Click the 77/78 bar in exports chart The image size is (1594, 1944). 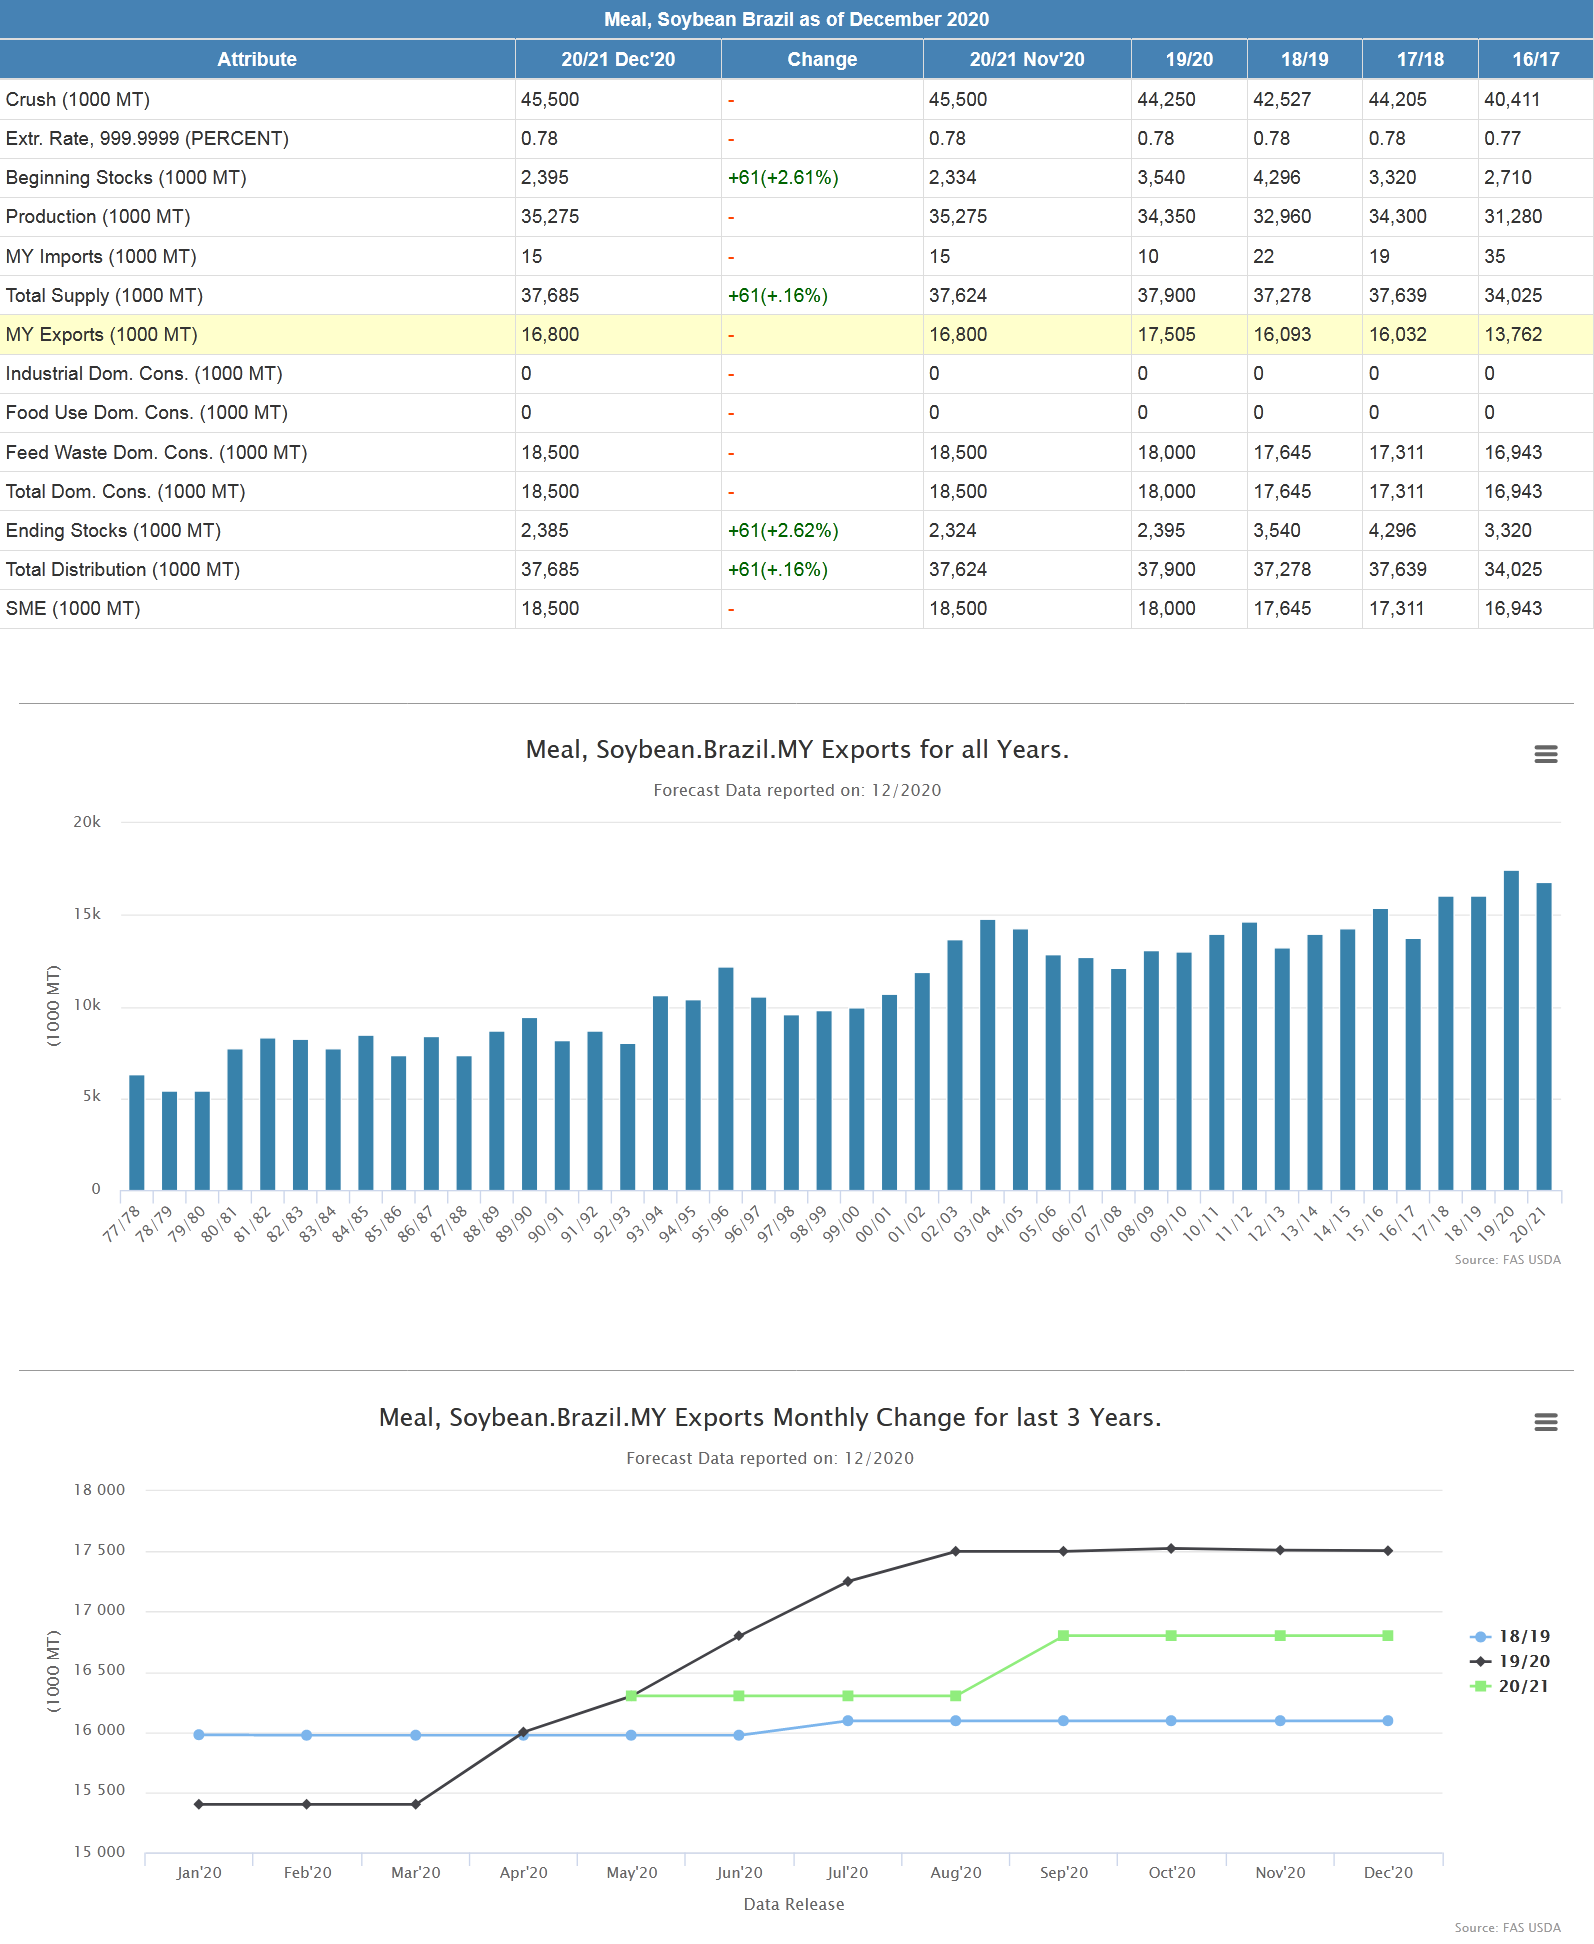(137, 1133)
